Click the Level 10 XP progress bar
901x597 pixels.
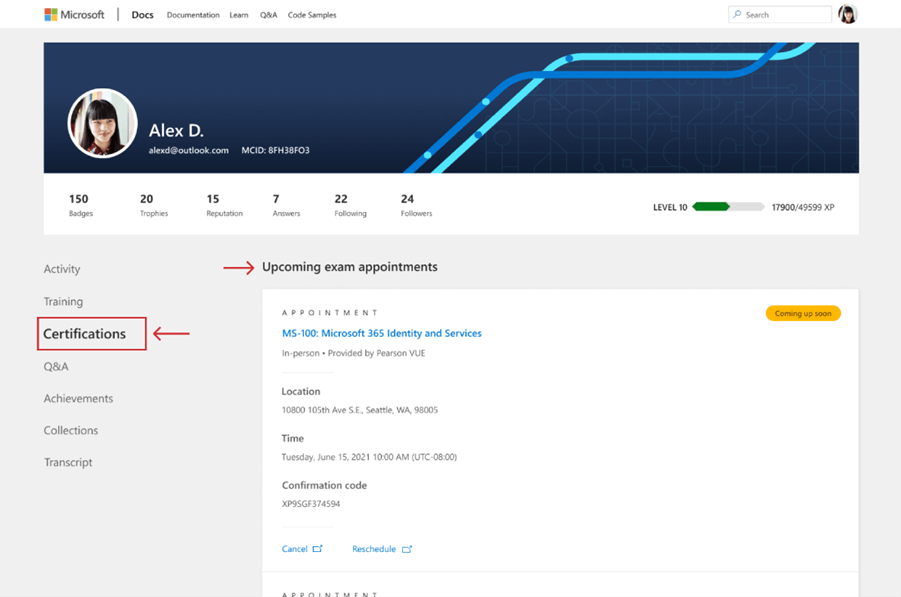728,207
